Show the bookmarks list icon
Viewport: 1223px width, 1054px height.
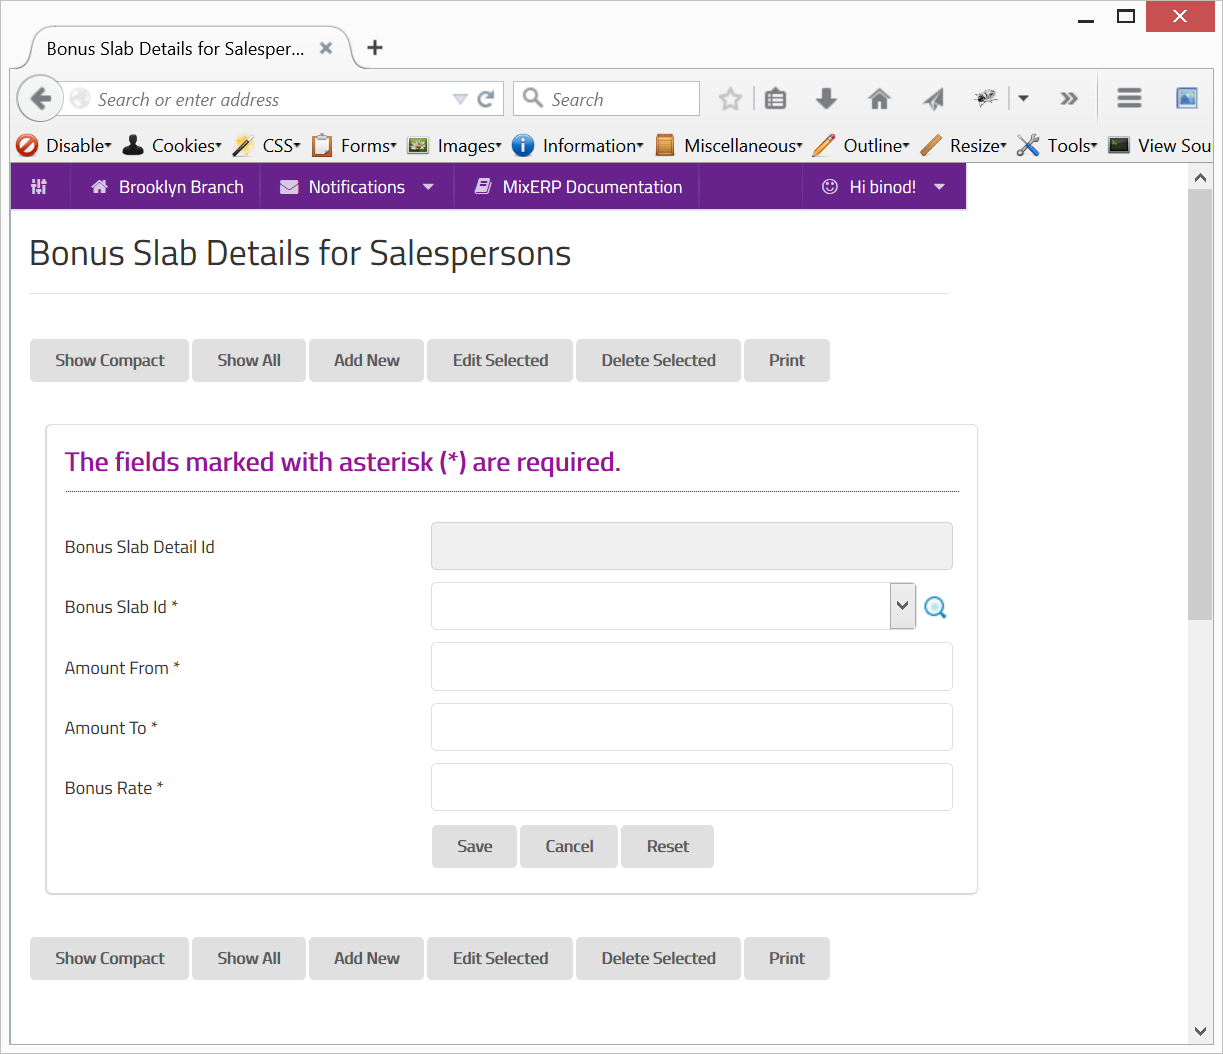(x=775, y=99)
